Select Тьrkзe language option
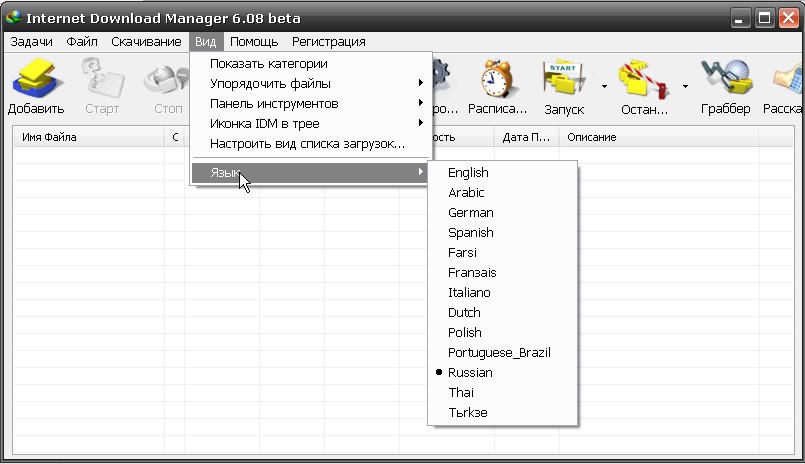Screen dimensions: 805x464 point(503,413)
